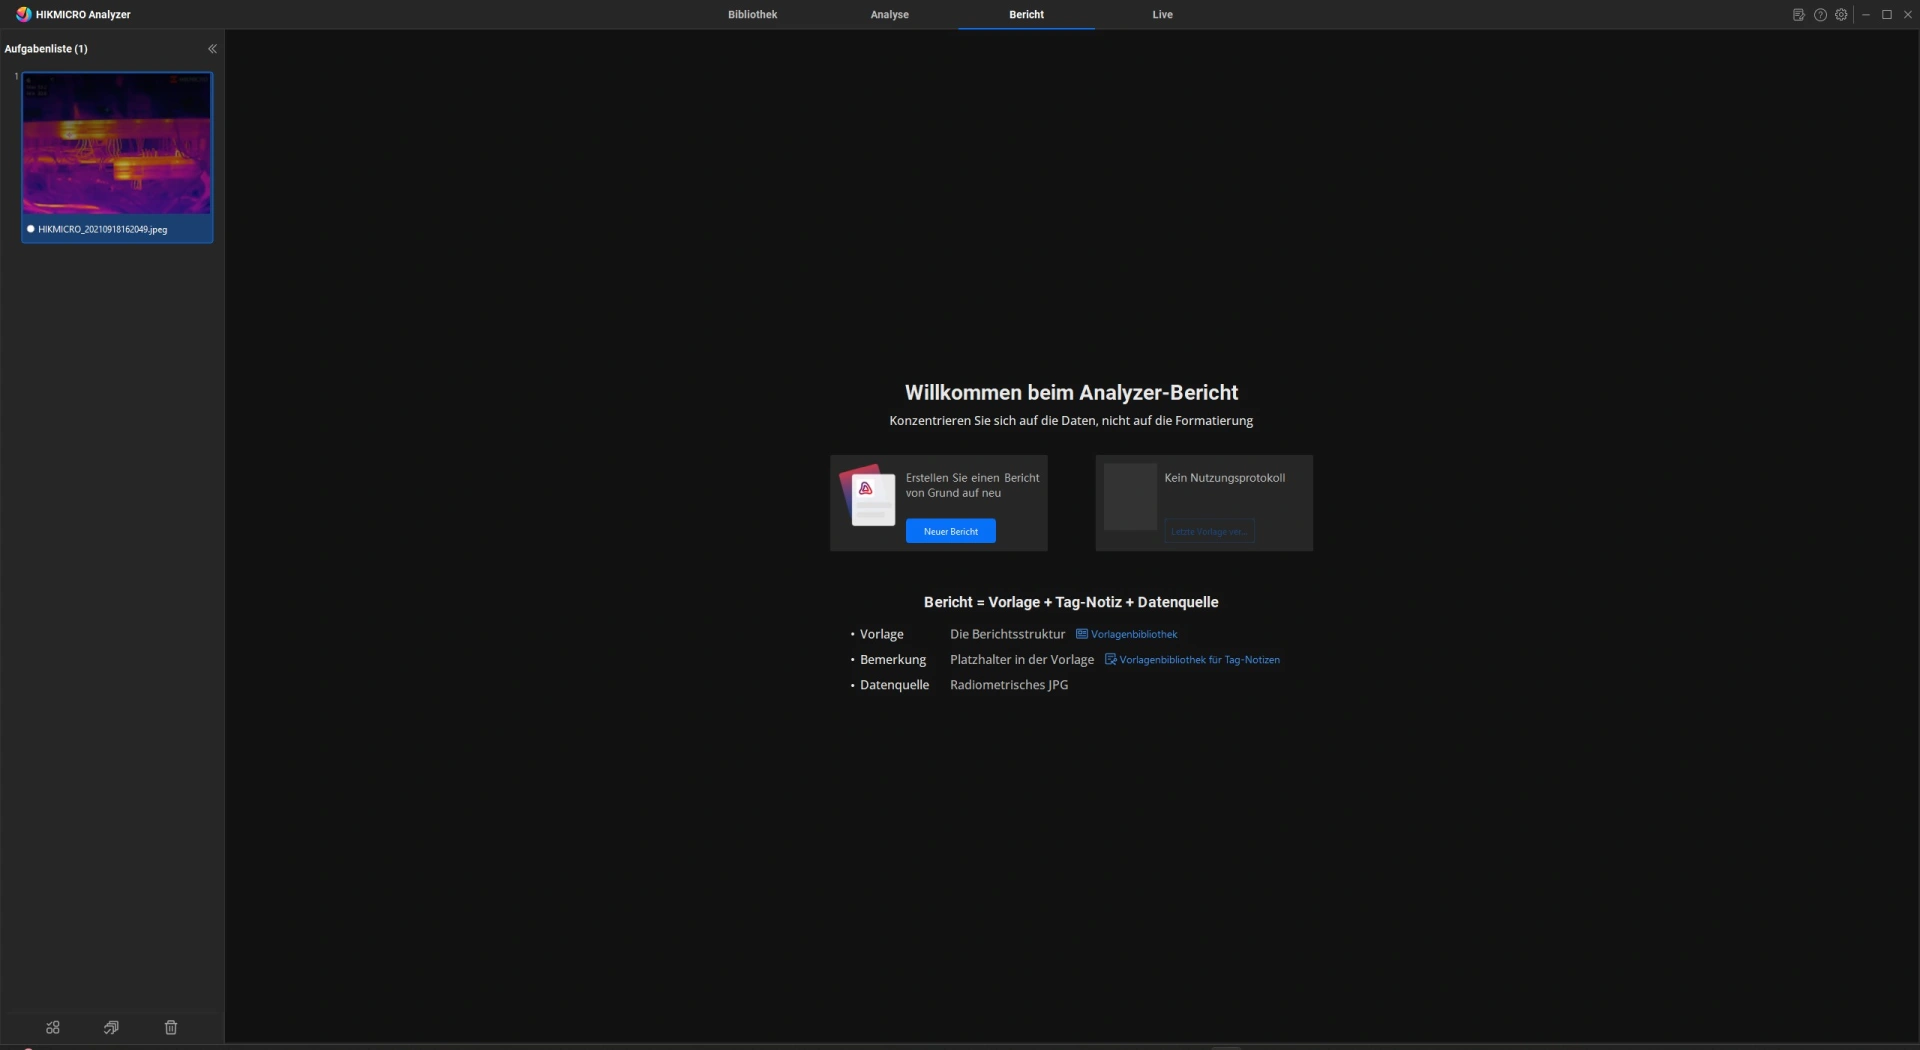Image resolution: width=1920 pixels, height=1050 pixels.
Task: Click the Aufgabenliste (1) panel header
Action: (x=46, y=49)
